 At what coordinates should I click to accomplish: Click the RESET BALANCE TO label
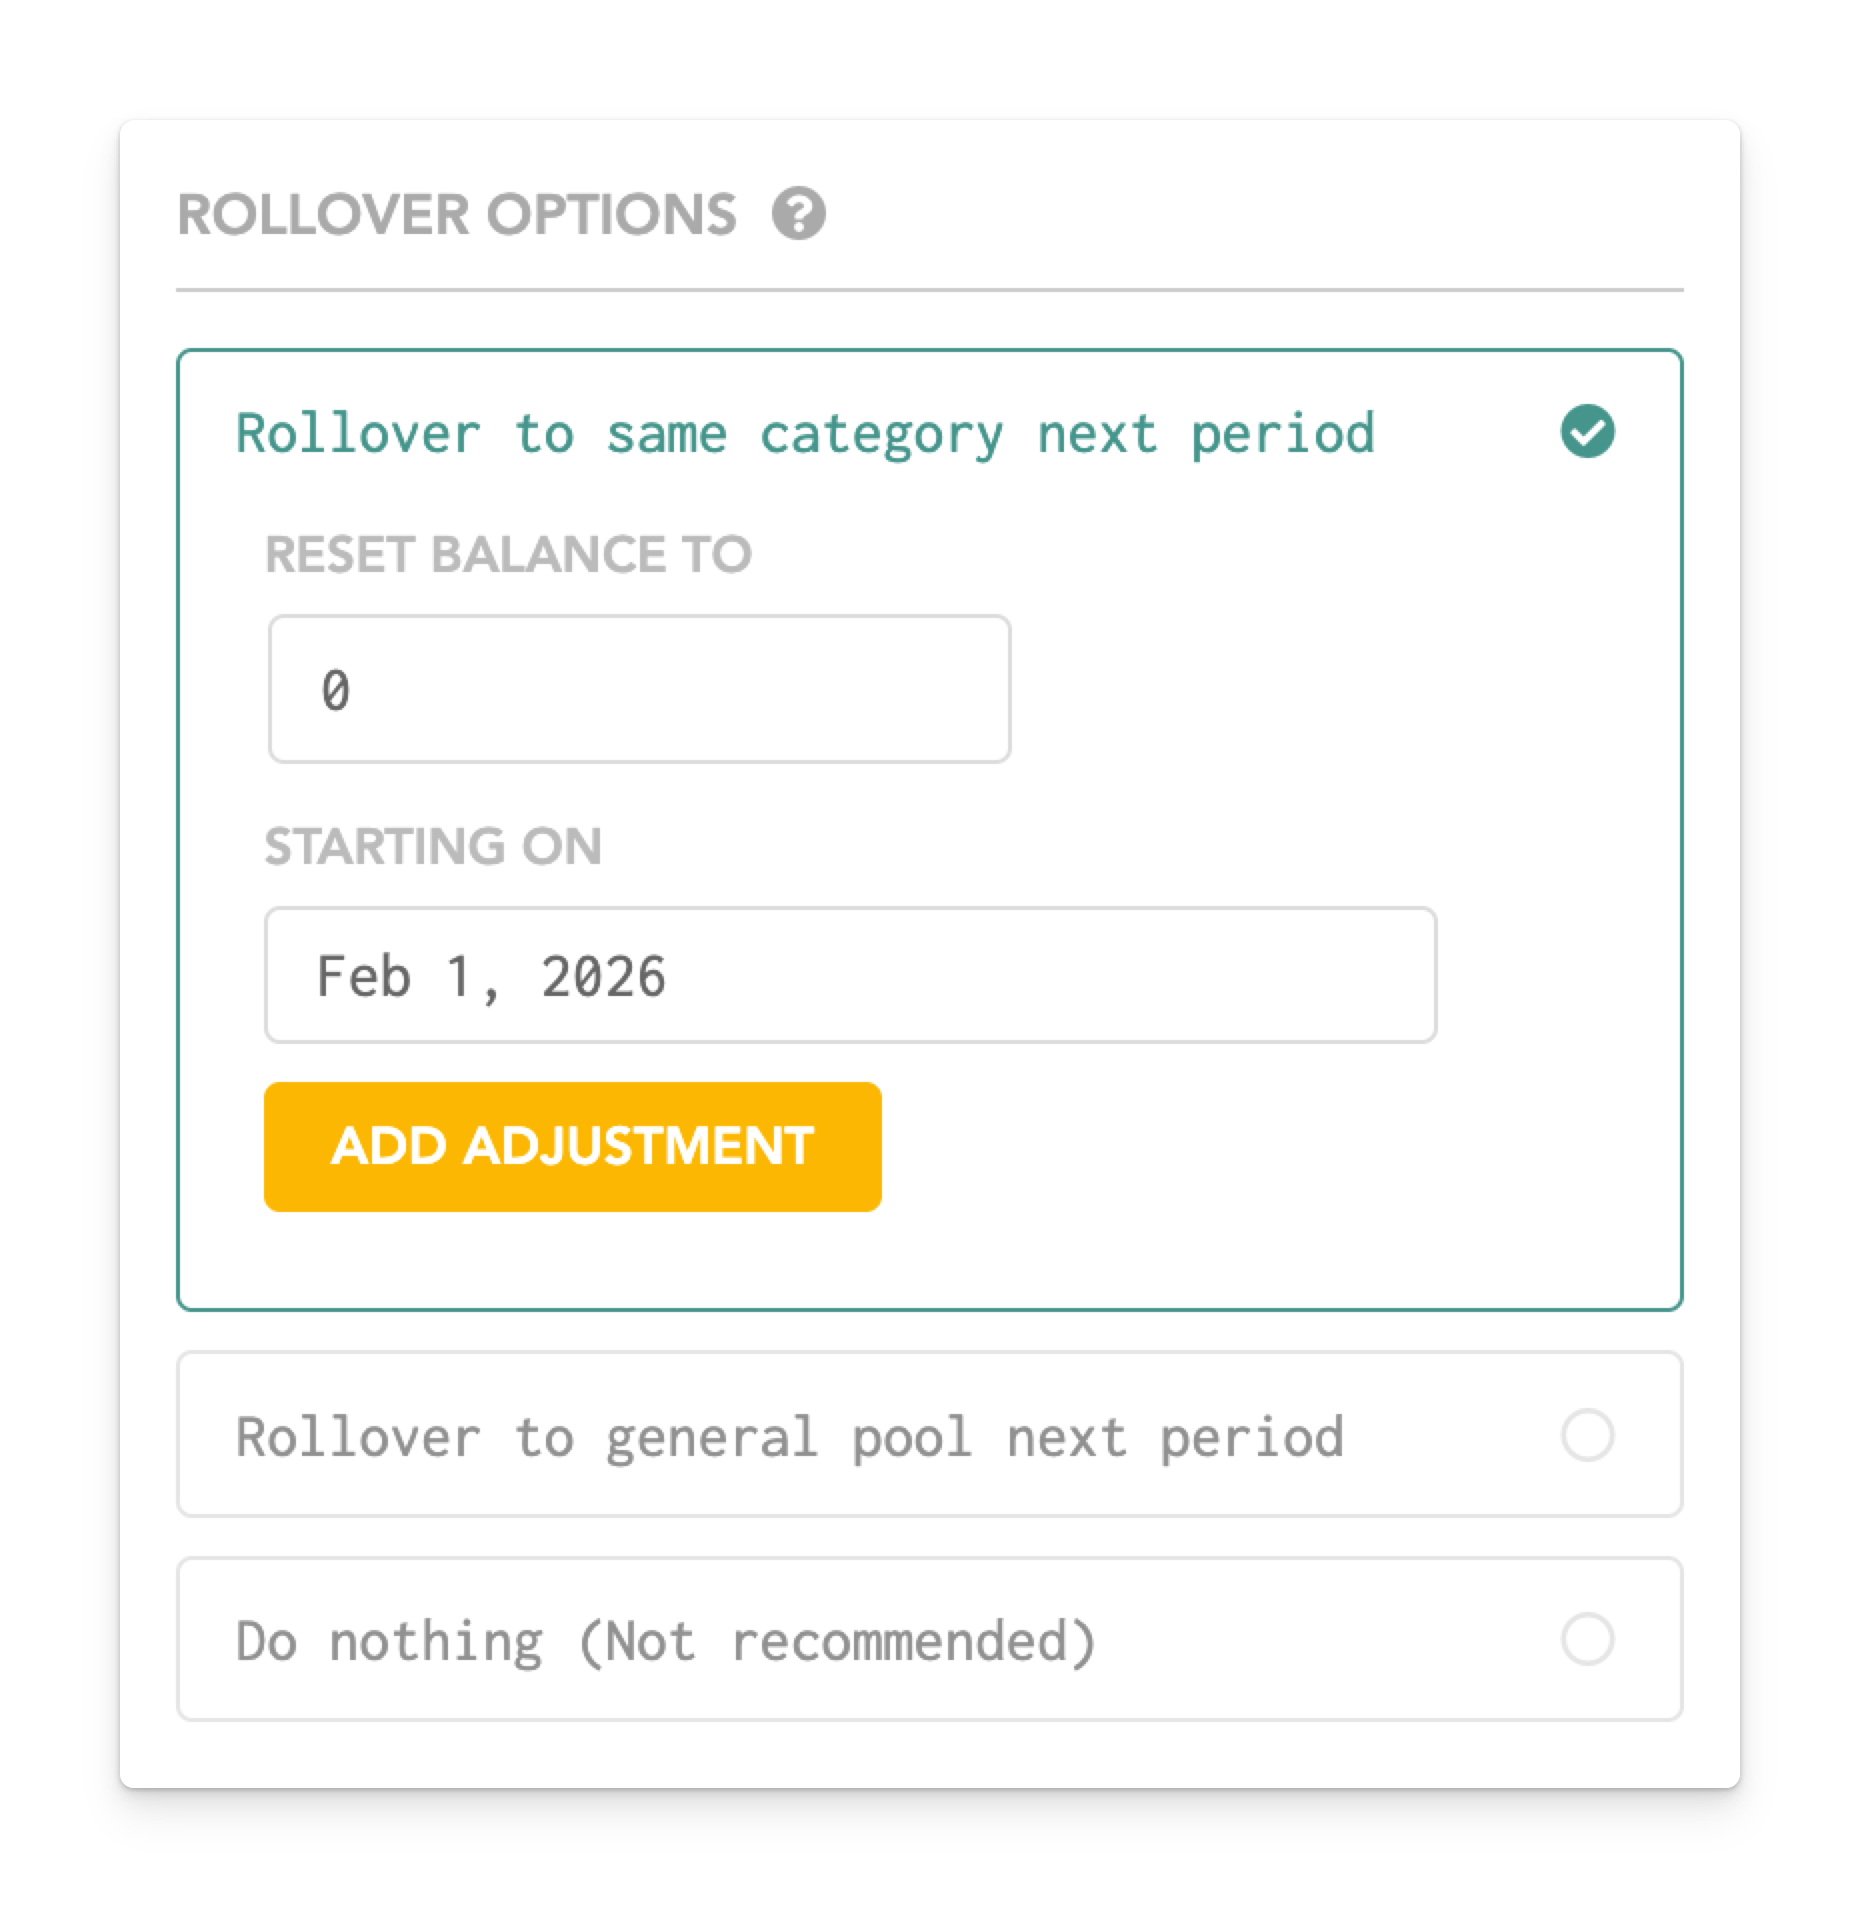coord(508,554)
